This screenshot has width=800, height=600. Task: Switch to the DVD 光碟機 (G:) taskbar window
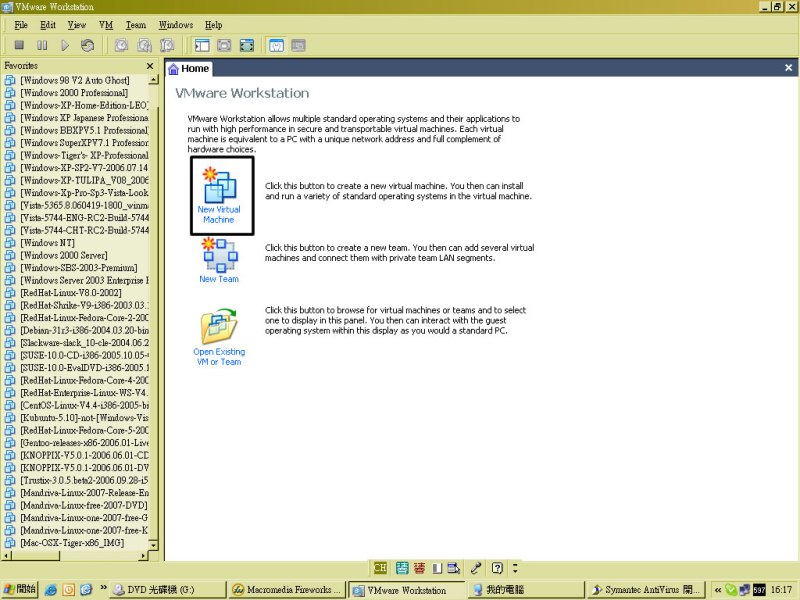tap(168, 590)
